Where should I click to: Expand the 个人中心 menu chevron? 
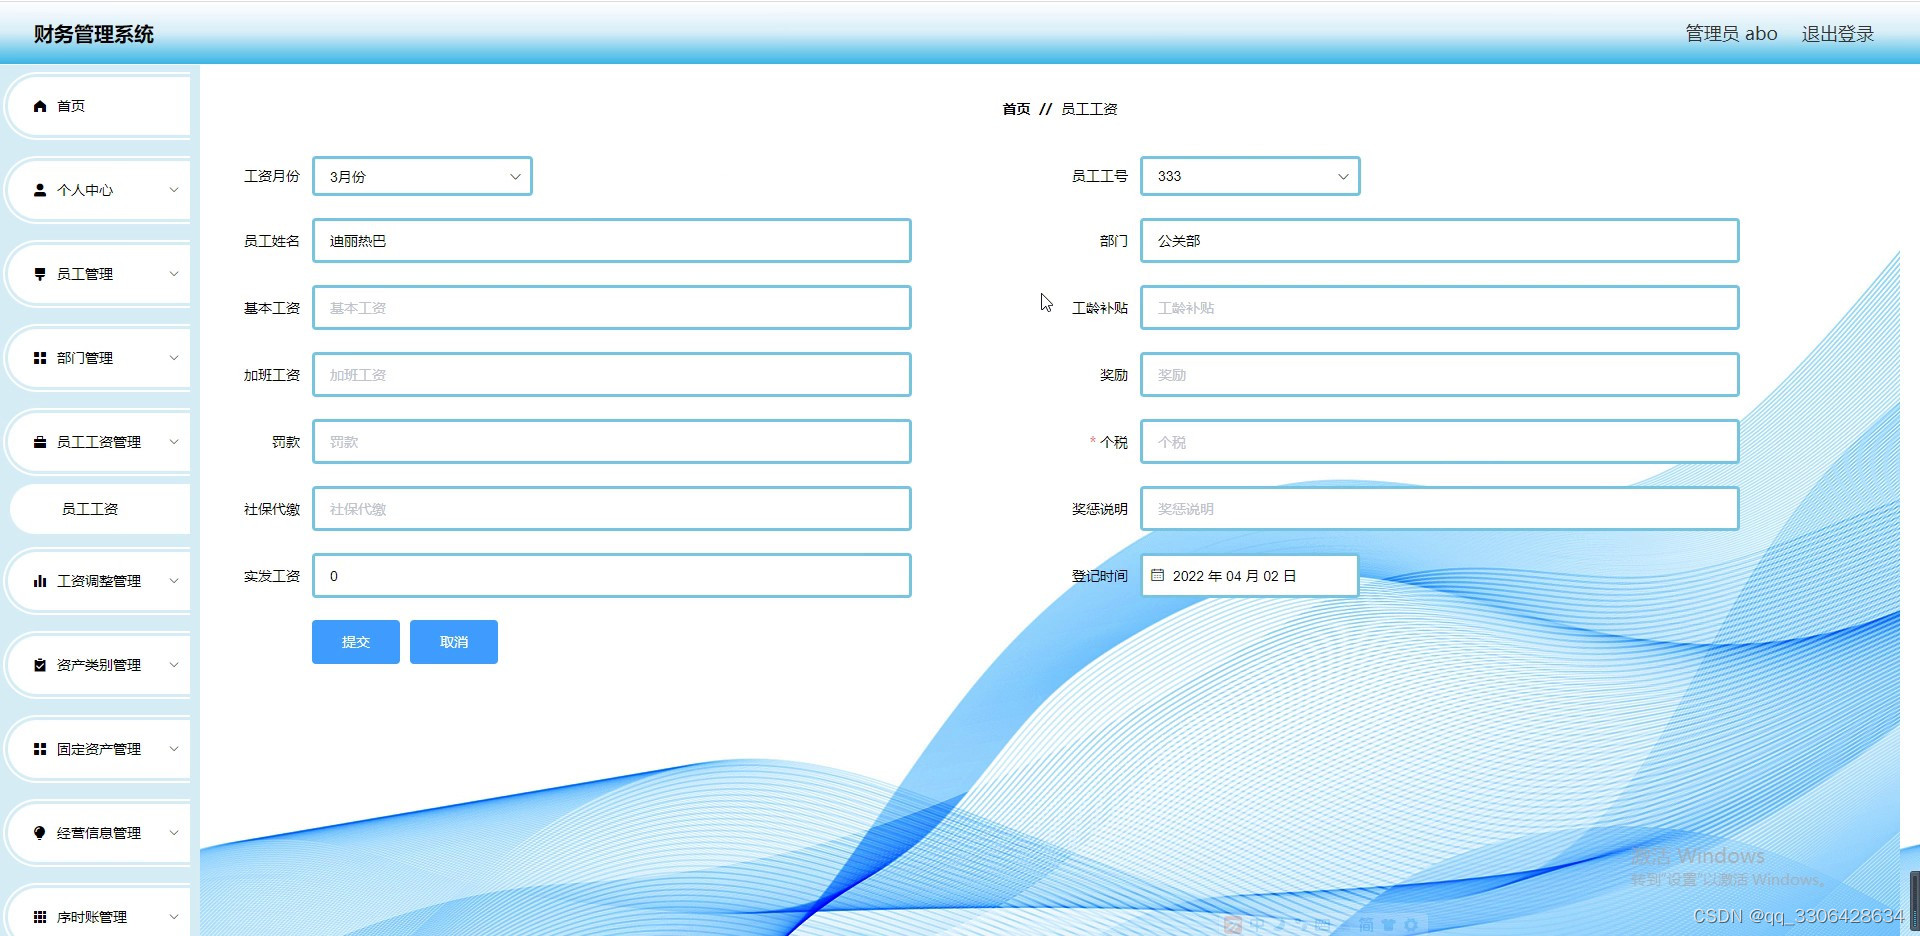tap(174, 190)
